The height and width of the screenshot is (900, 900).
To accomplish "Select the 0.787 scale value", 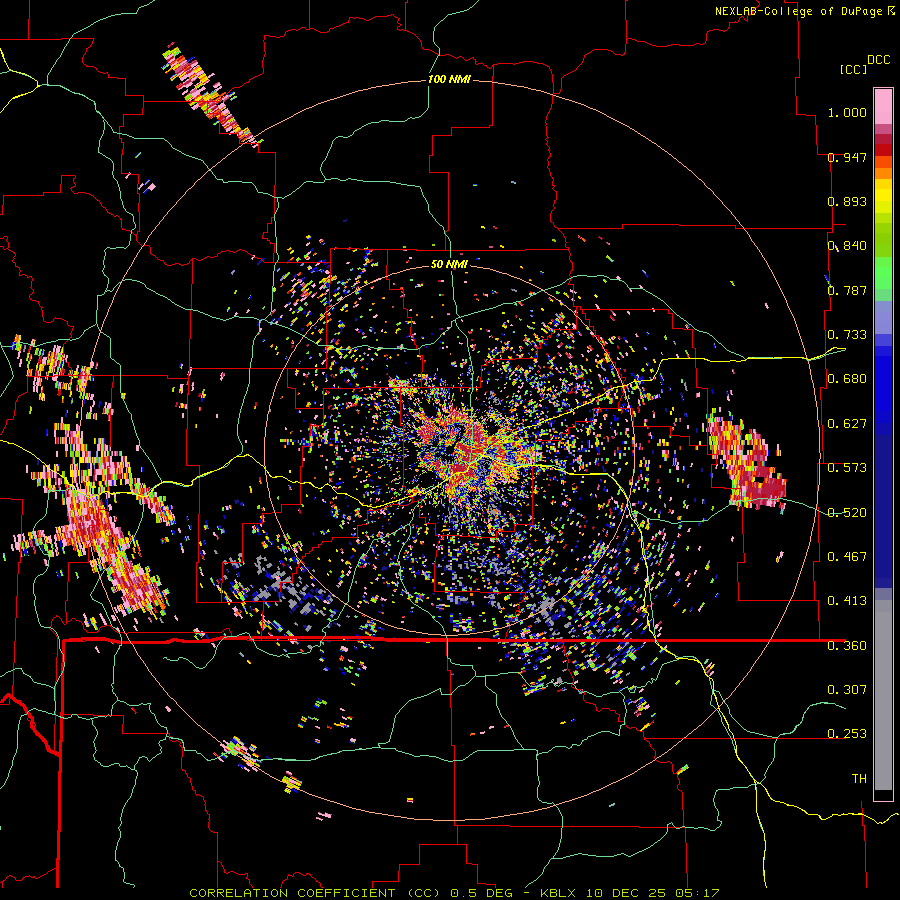I will (x=847, y=290).
